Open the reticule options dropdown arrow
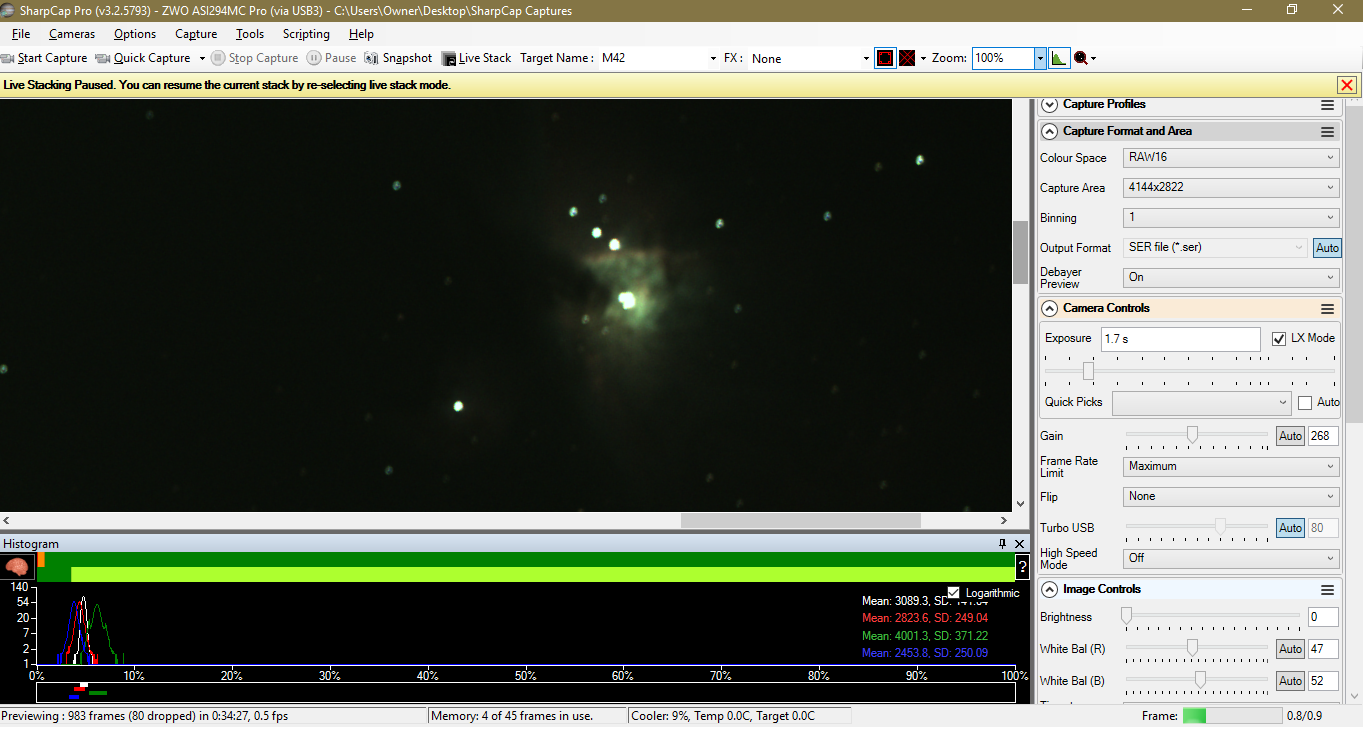 coord(923,58)
